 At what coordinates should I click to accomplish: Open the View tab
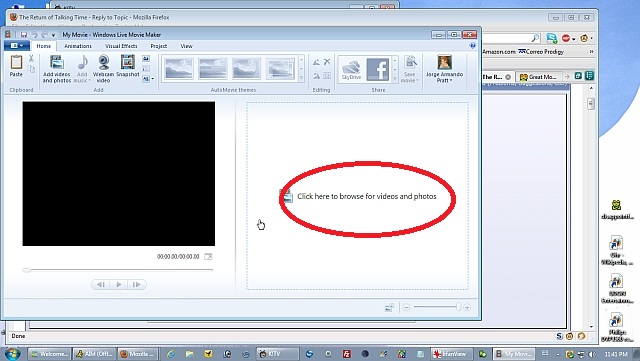(x=187, y=46)
